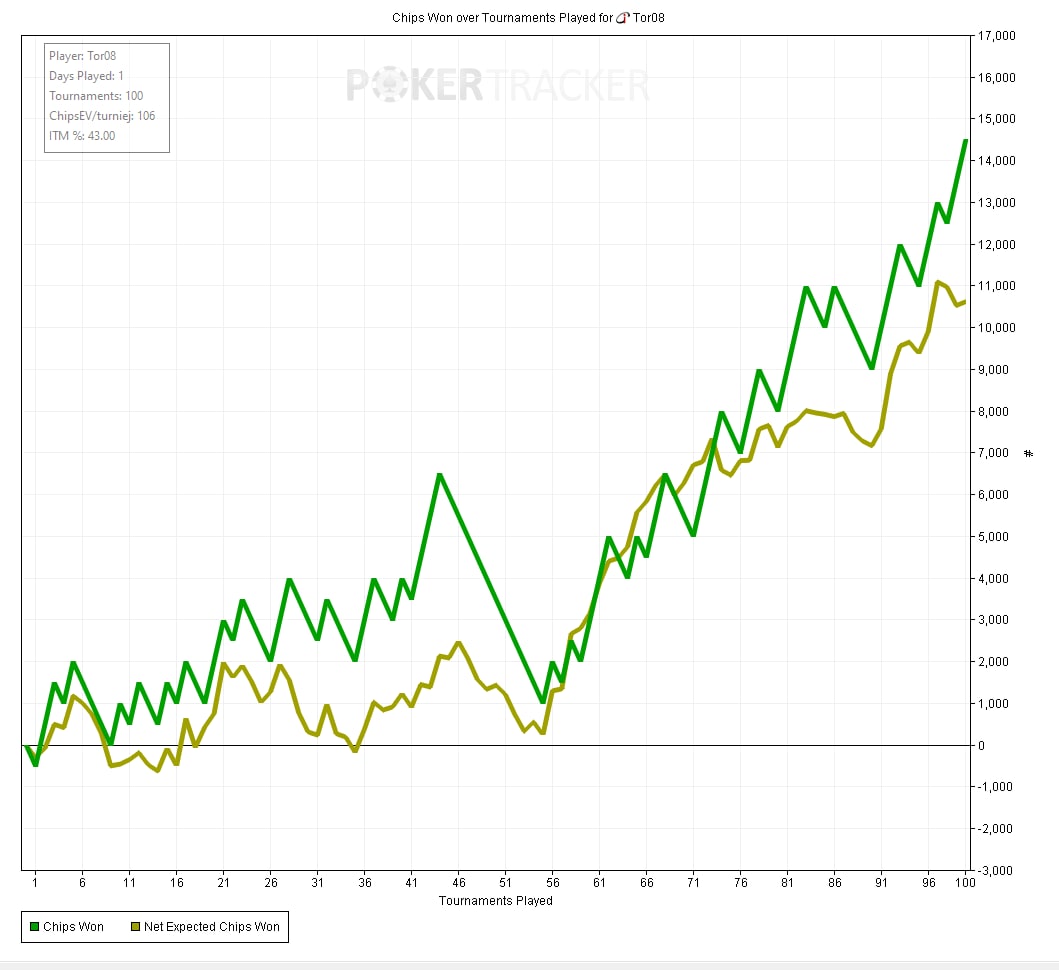The image size is (1059, 970).
Task: Click the 51 tick on the x-axis
Action: [506, 883]
